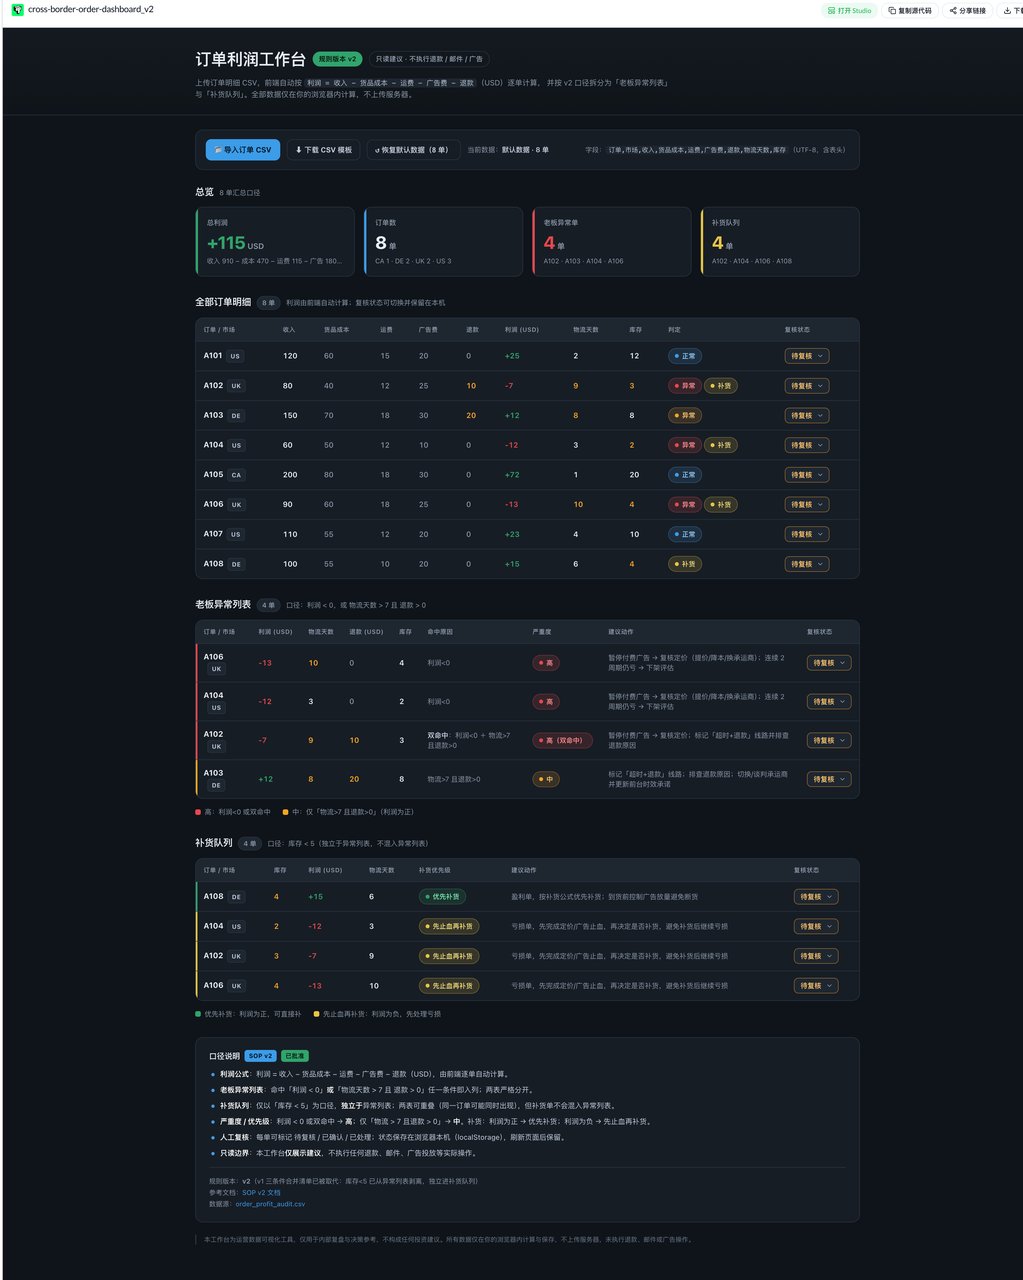The width and height of the screenshot is (1023, 1280).
Task: Click the 优先补货 badge for A108
Action: click(x=442, y=897)
